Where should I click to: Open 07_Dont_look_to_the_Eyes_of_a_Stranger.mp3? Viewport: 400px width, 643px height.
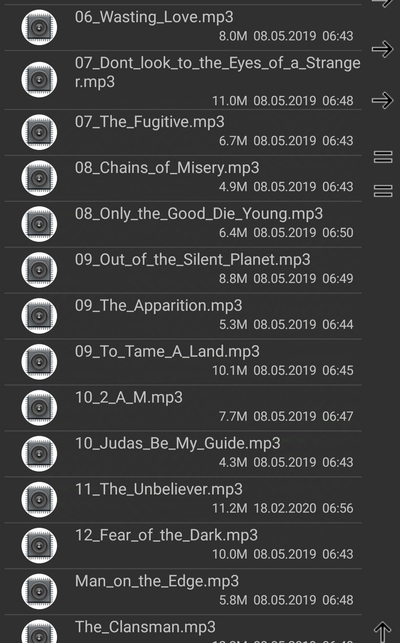[183, 80]
